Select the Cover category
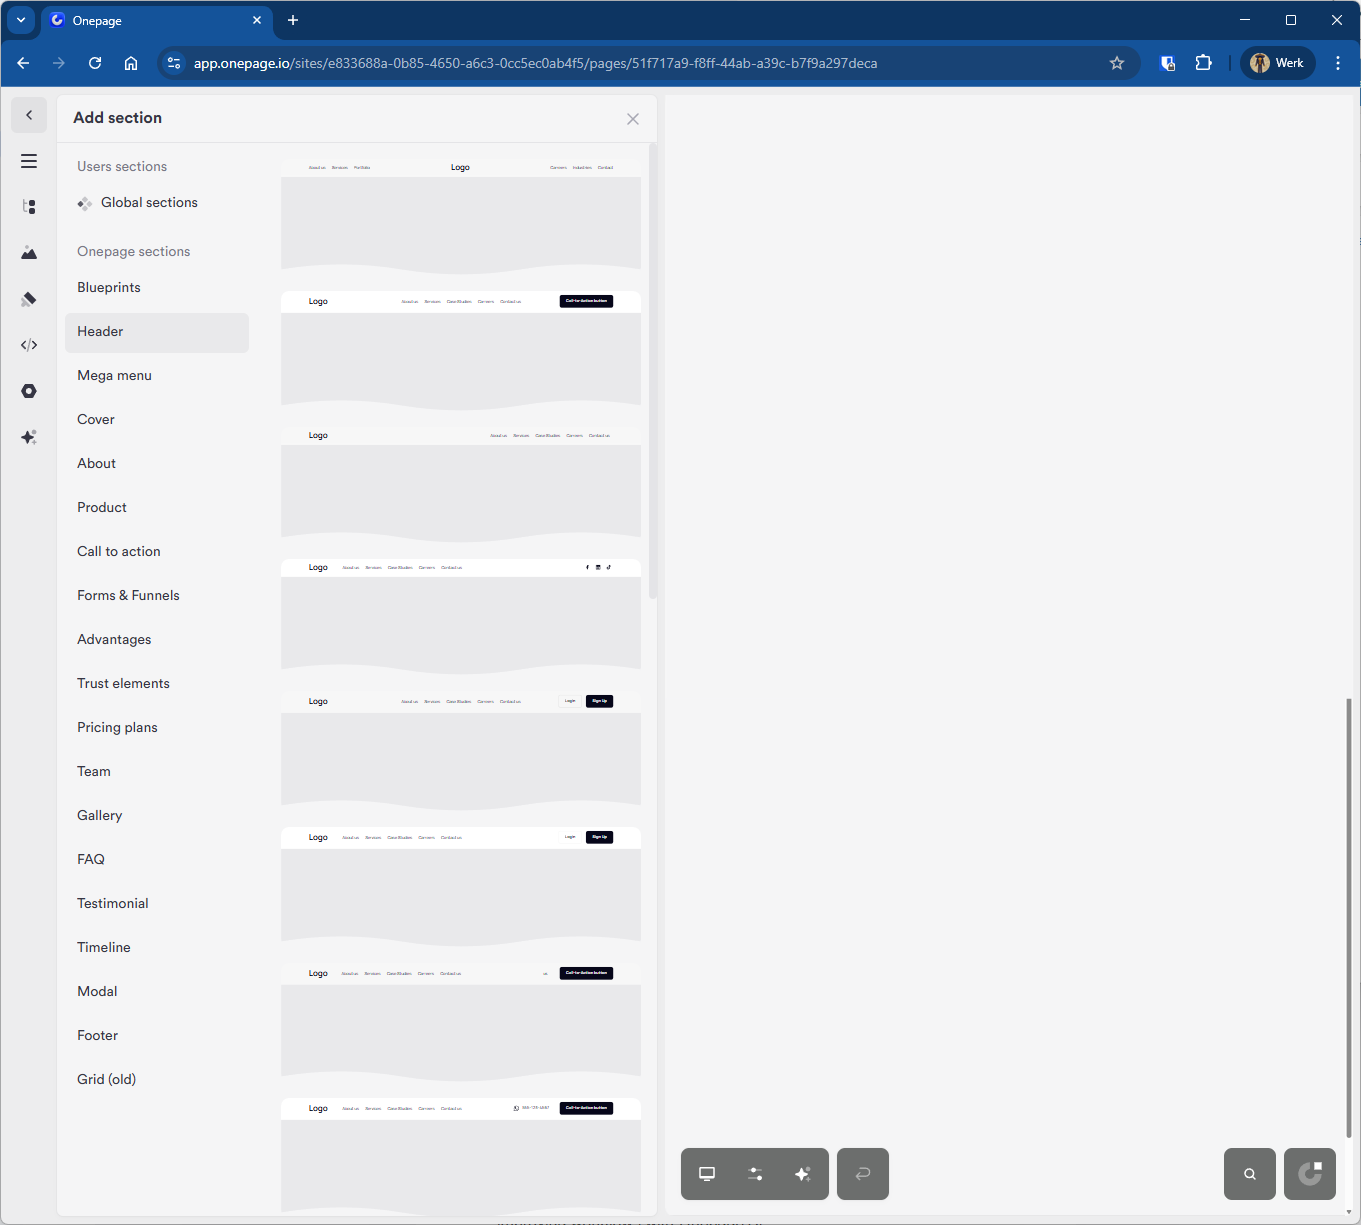1361x1225 pixels. pyautogui.click(x=157, y=420)
